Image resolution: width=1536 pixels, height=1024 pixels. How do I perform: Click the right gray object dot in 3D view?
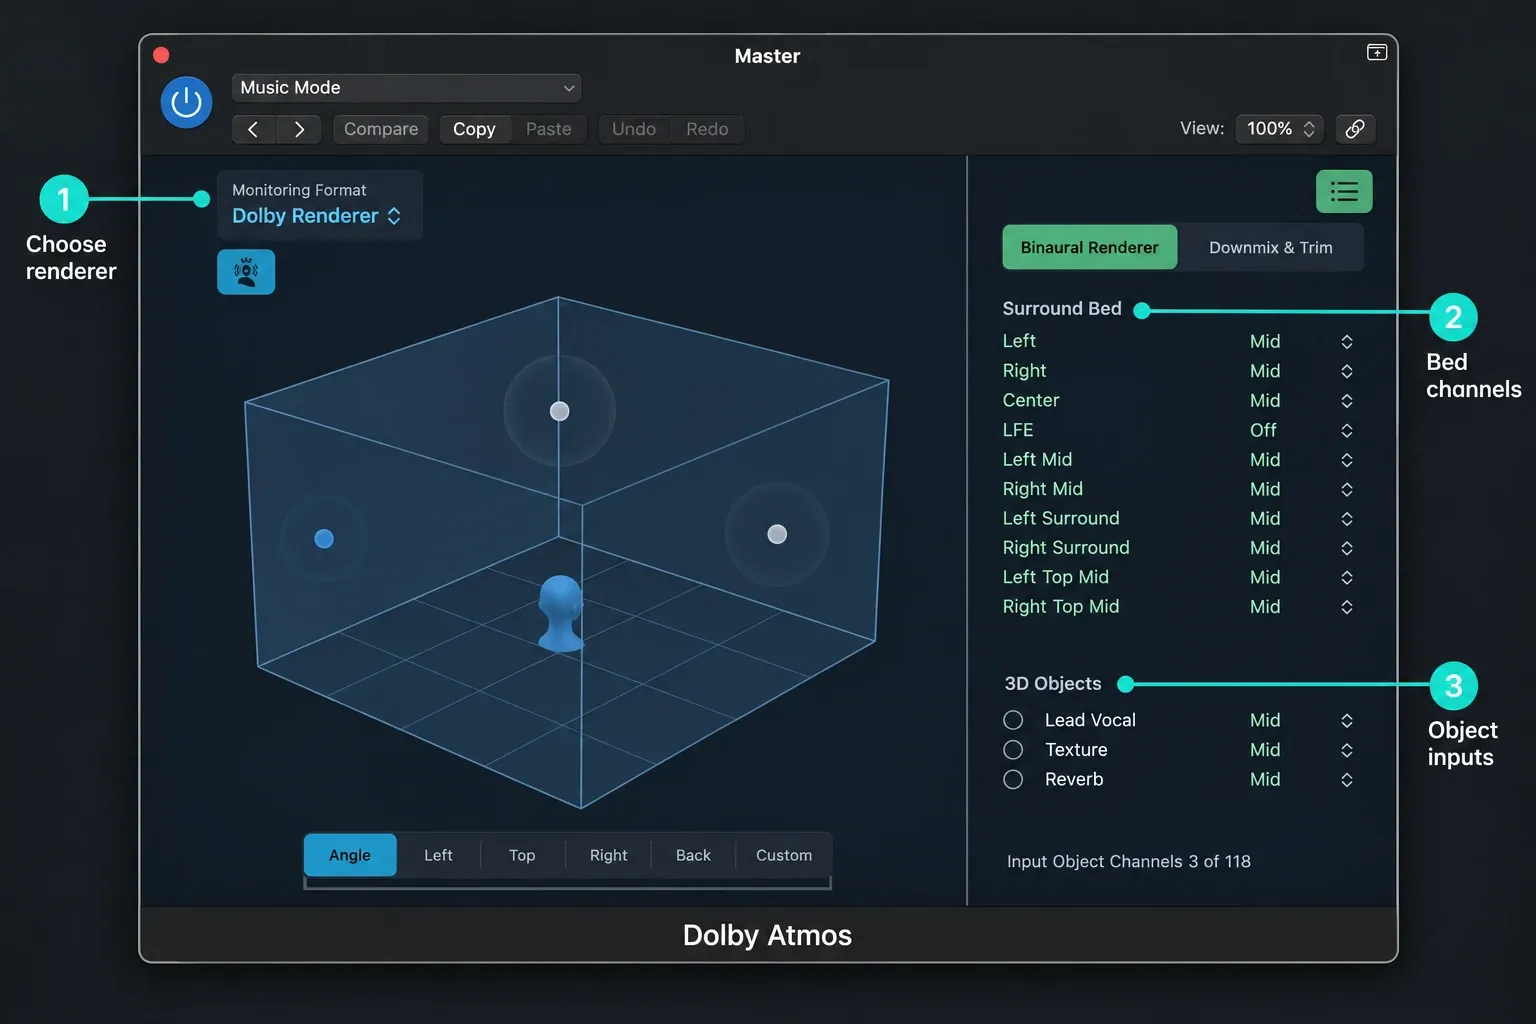(x=777, y=534)
